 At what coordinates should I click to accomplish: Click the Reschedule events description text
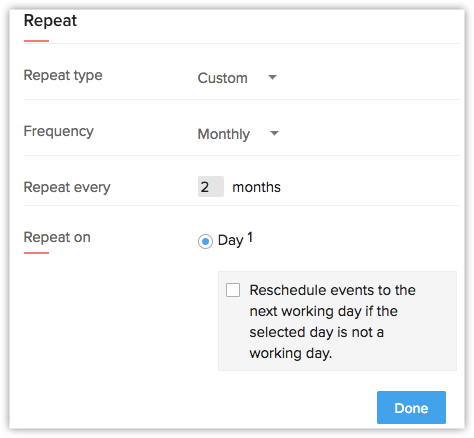pos(332,322)
